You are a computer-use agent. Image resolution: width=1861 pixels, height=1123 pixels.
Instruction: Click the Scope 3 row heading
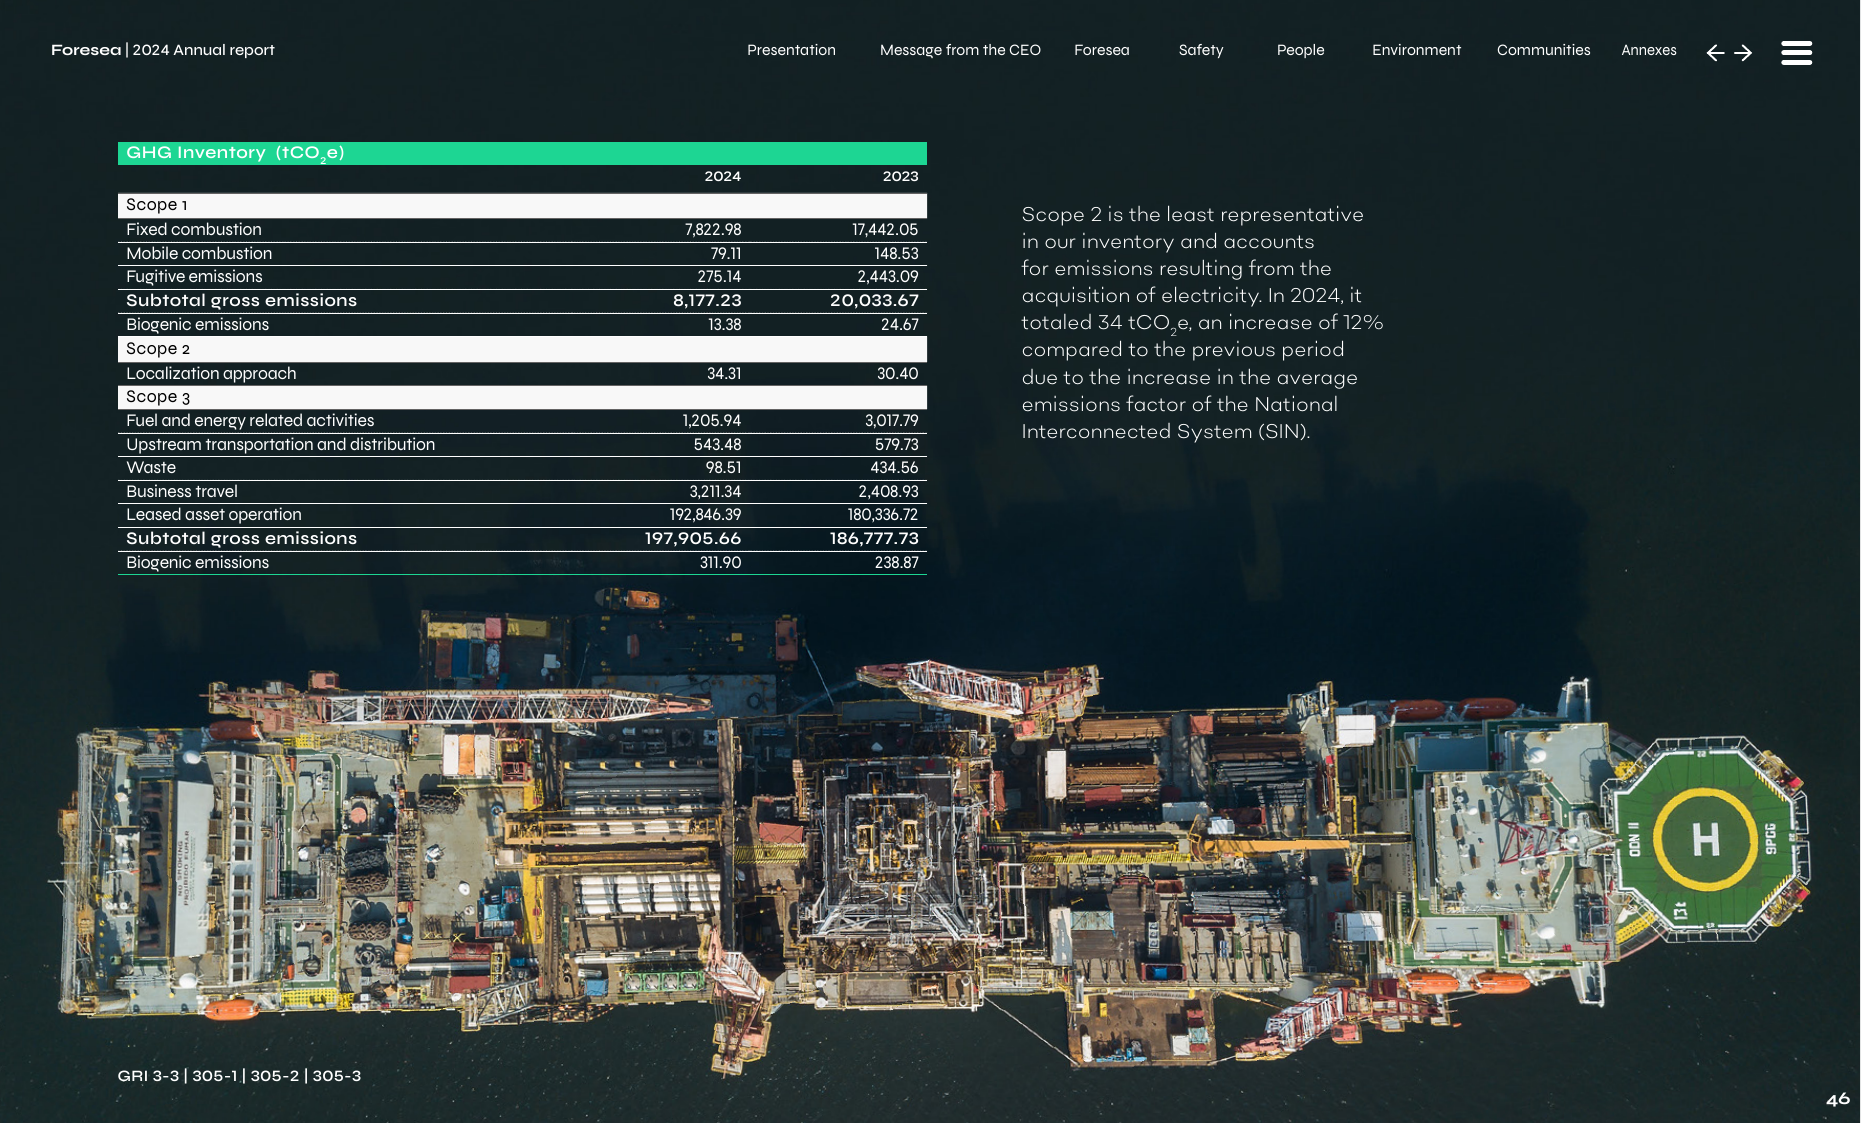pos(522,397)
